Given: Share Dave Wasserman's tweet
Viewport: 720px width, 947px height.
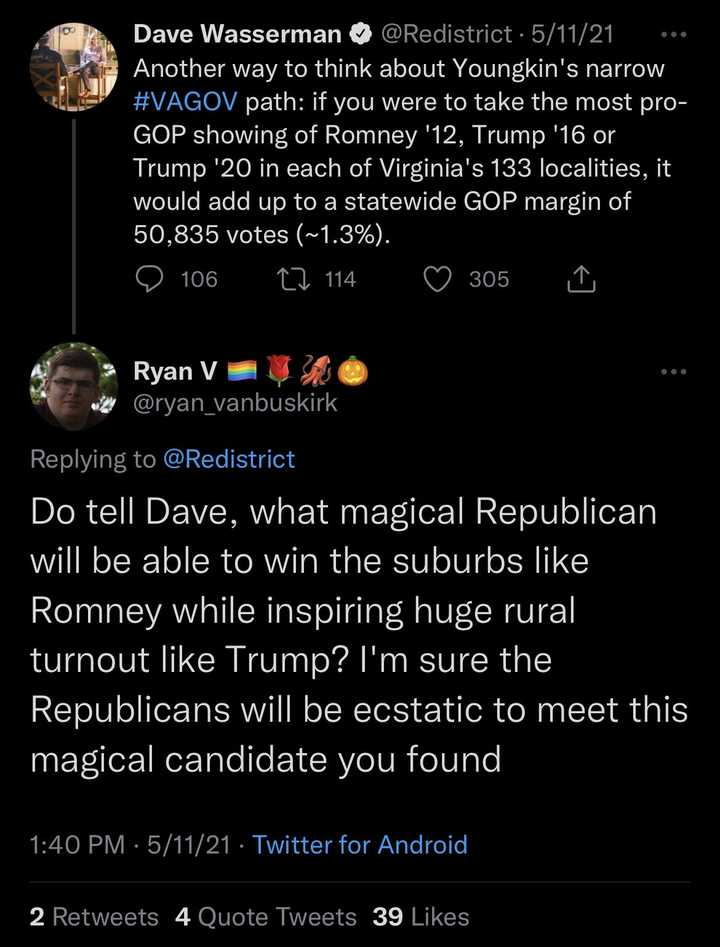Looking at the screenshot, I should tap(580, 281).
